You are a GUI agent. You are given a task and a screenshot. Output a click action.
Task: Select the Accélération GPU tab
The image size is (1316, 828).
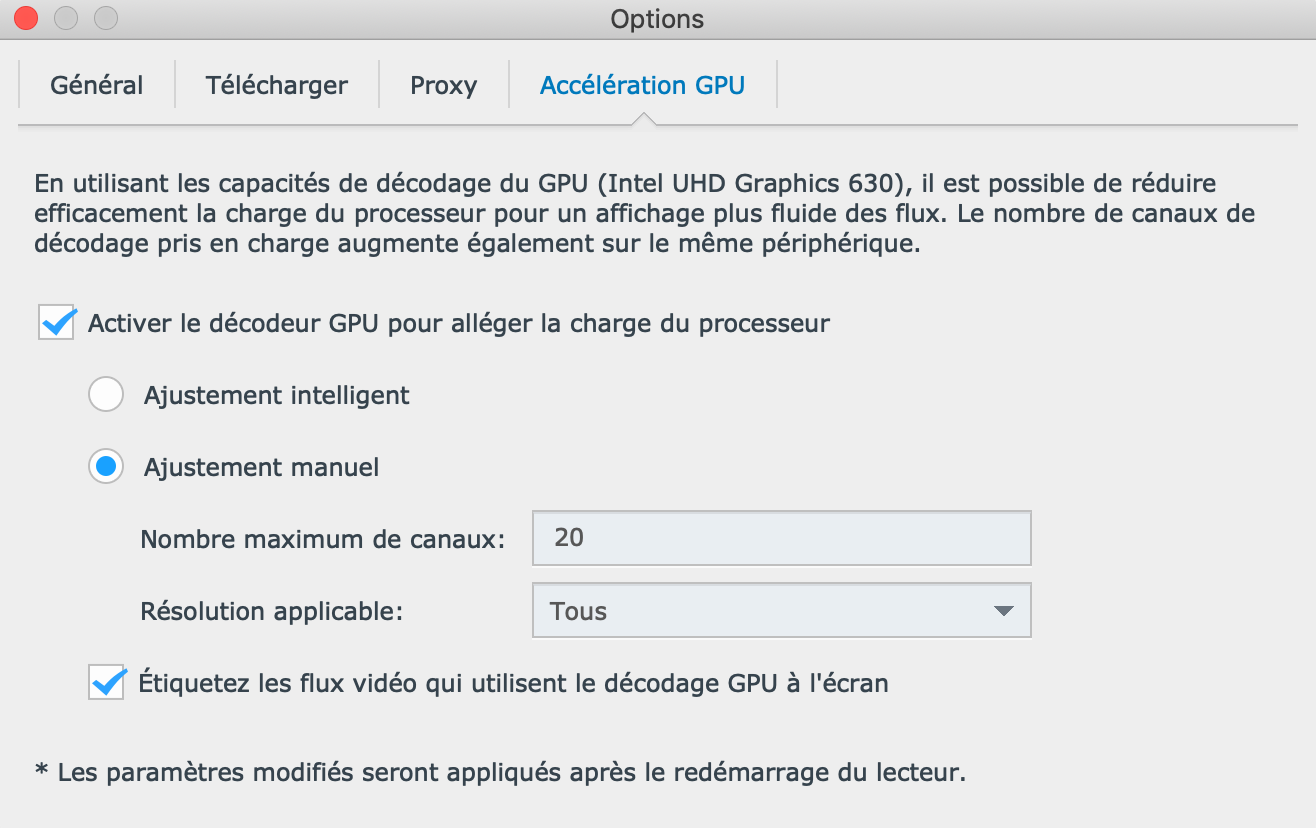point(643,85)
